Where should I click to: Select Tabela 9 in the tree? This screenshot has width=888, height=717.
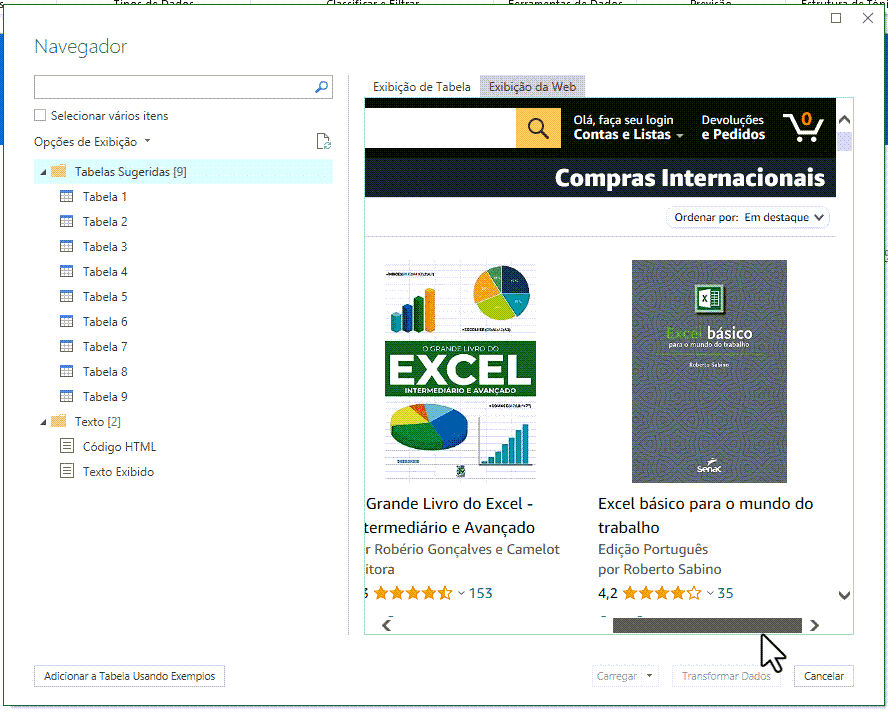[x=105, y=396]
